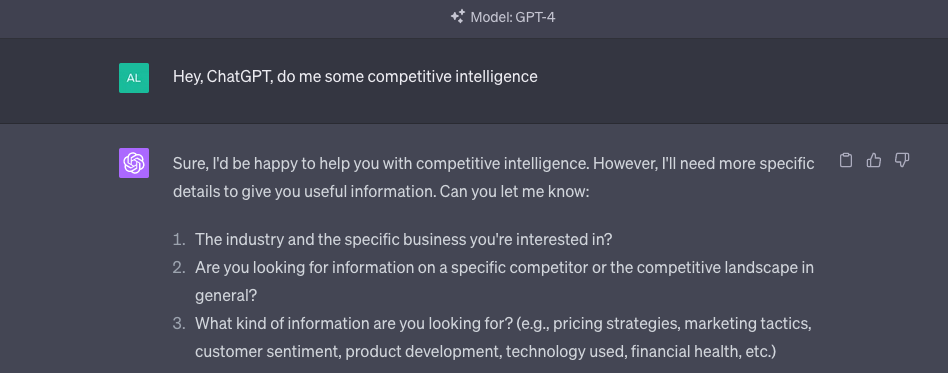Click the word general? in item two

click(x=226, y=296)
